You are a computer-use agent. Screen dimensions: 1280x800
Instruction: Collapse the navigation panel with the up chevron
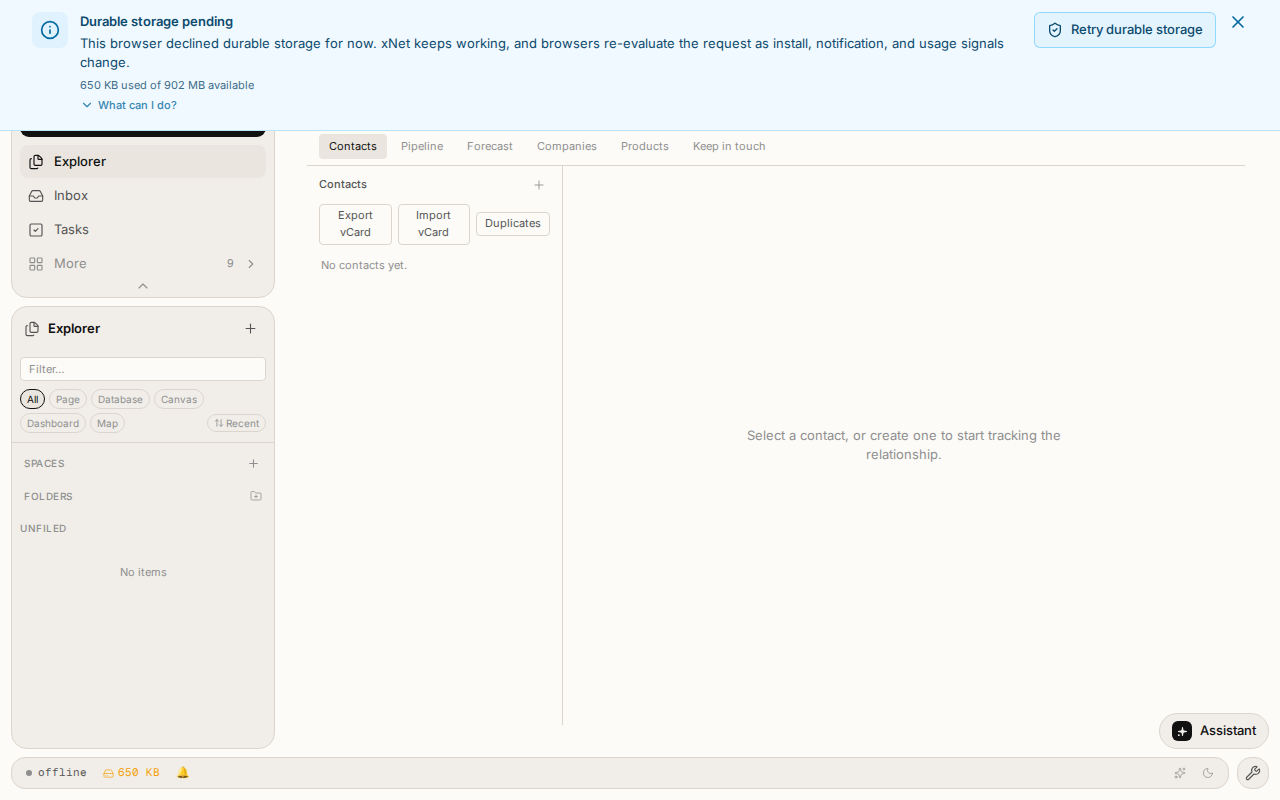pos(143,286)
